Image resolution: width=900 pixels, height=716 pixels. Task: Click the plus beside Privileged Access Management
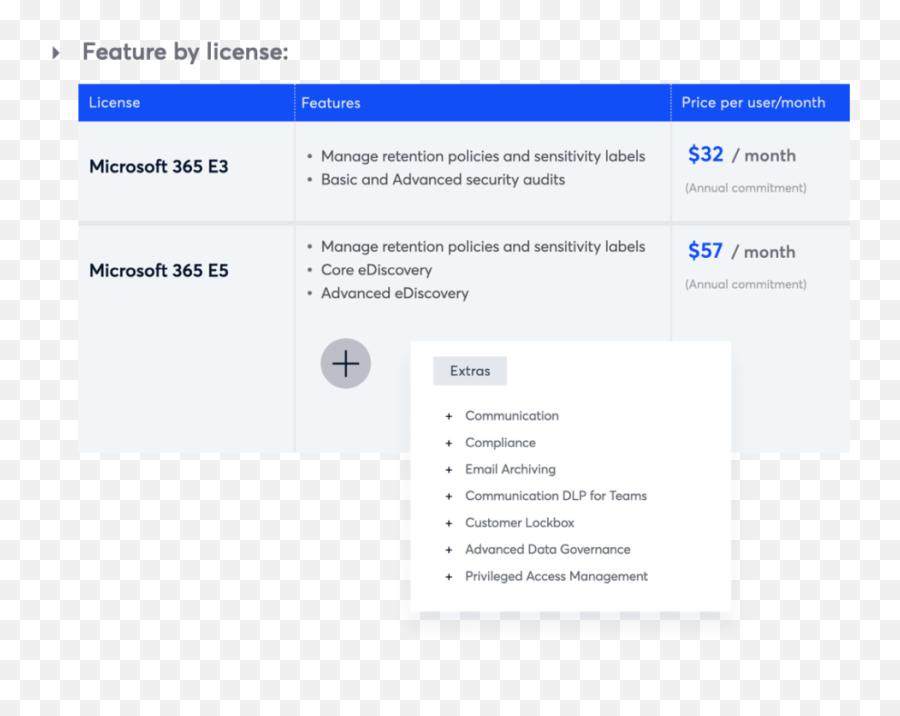(447, 576)
